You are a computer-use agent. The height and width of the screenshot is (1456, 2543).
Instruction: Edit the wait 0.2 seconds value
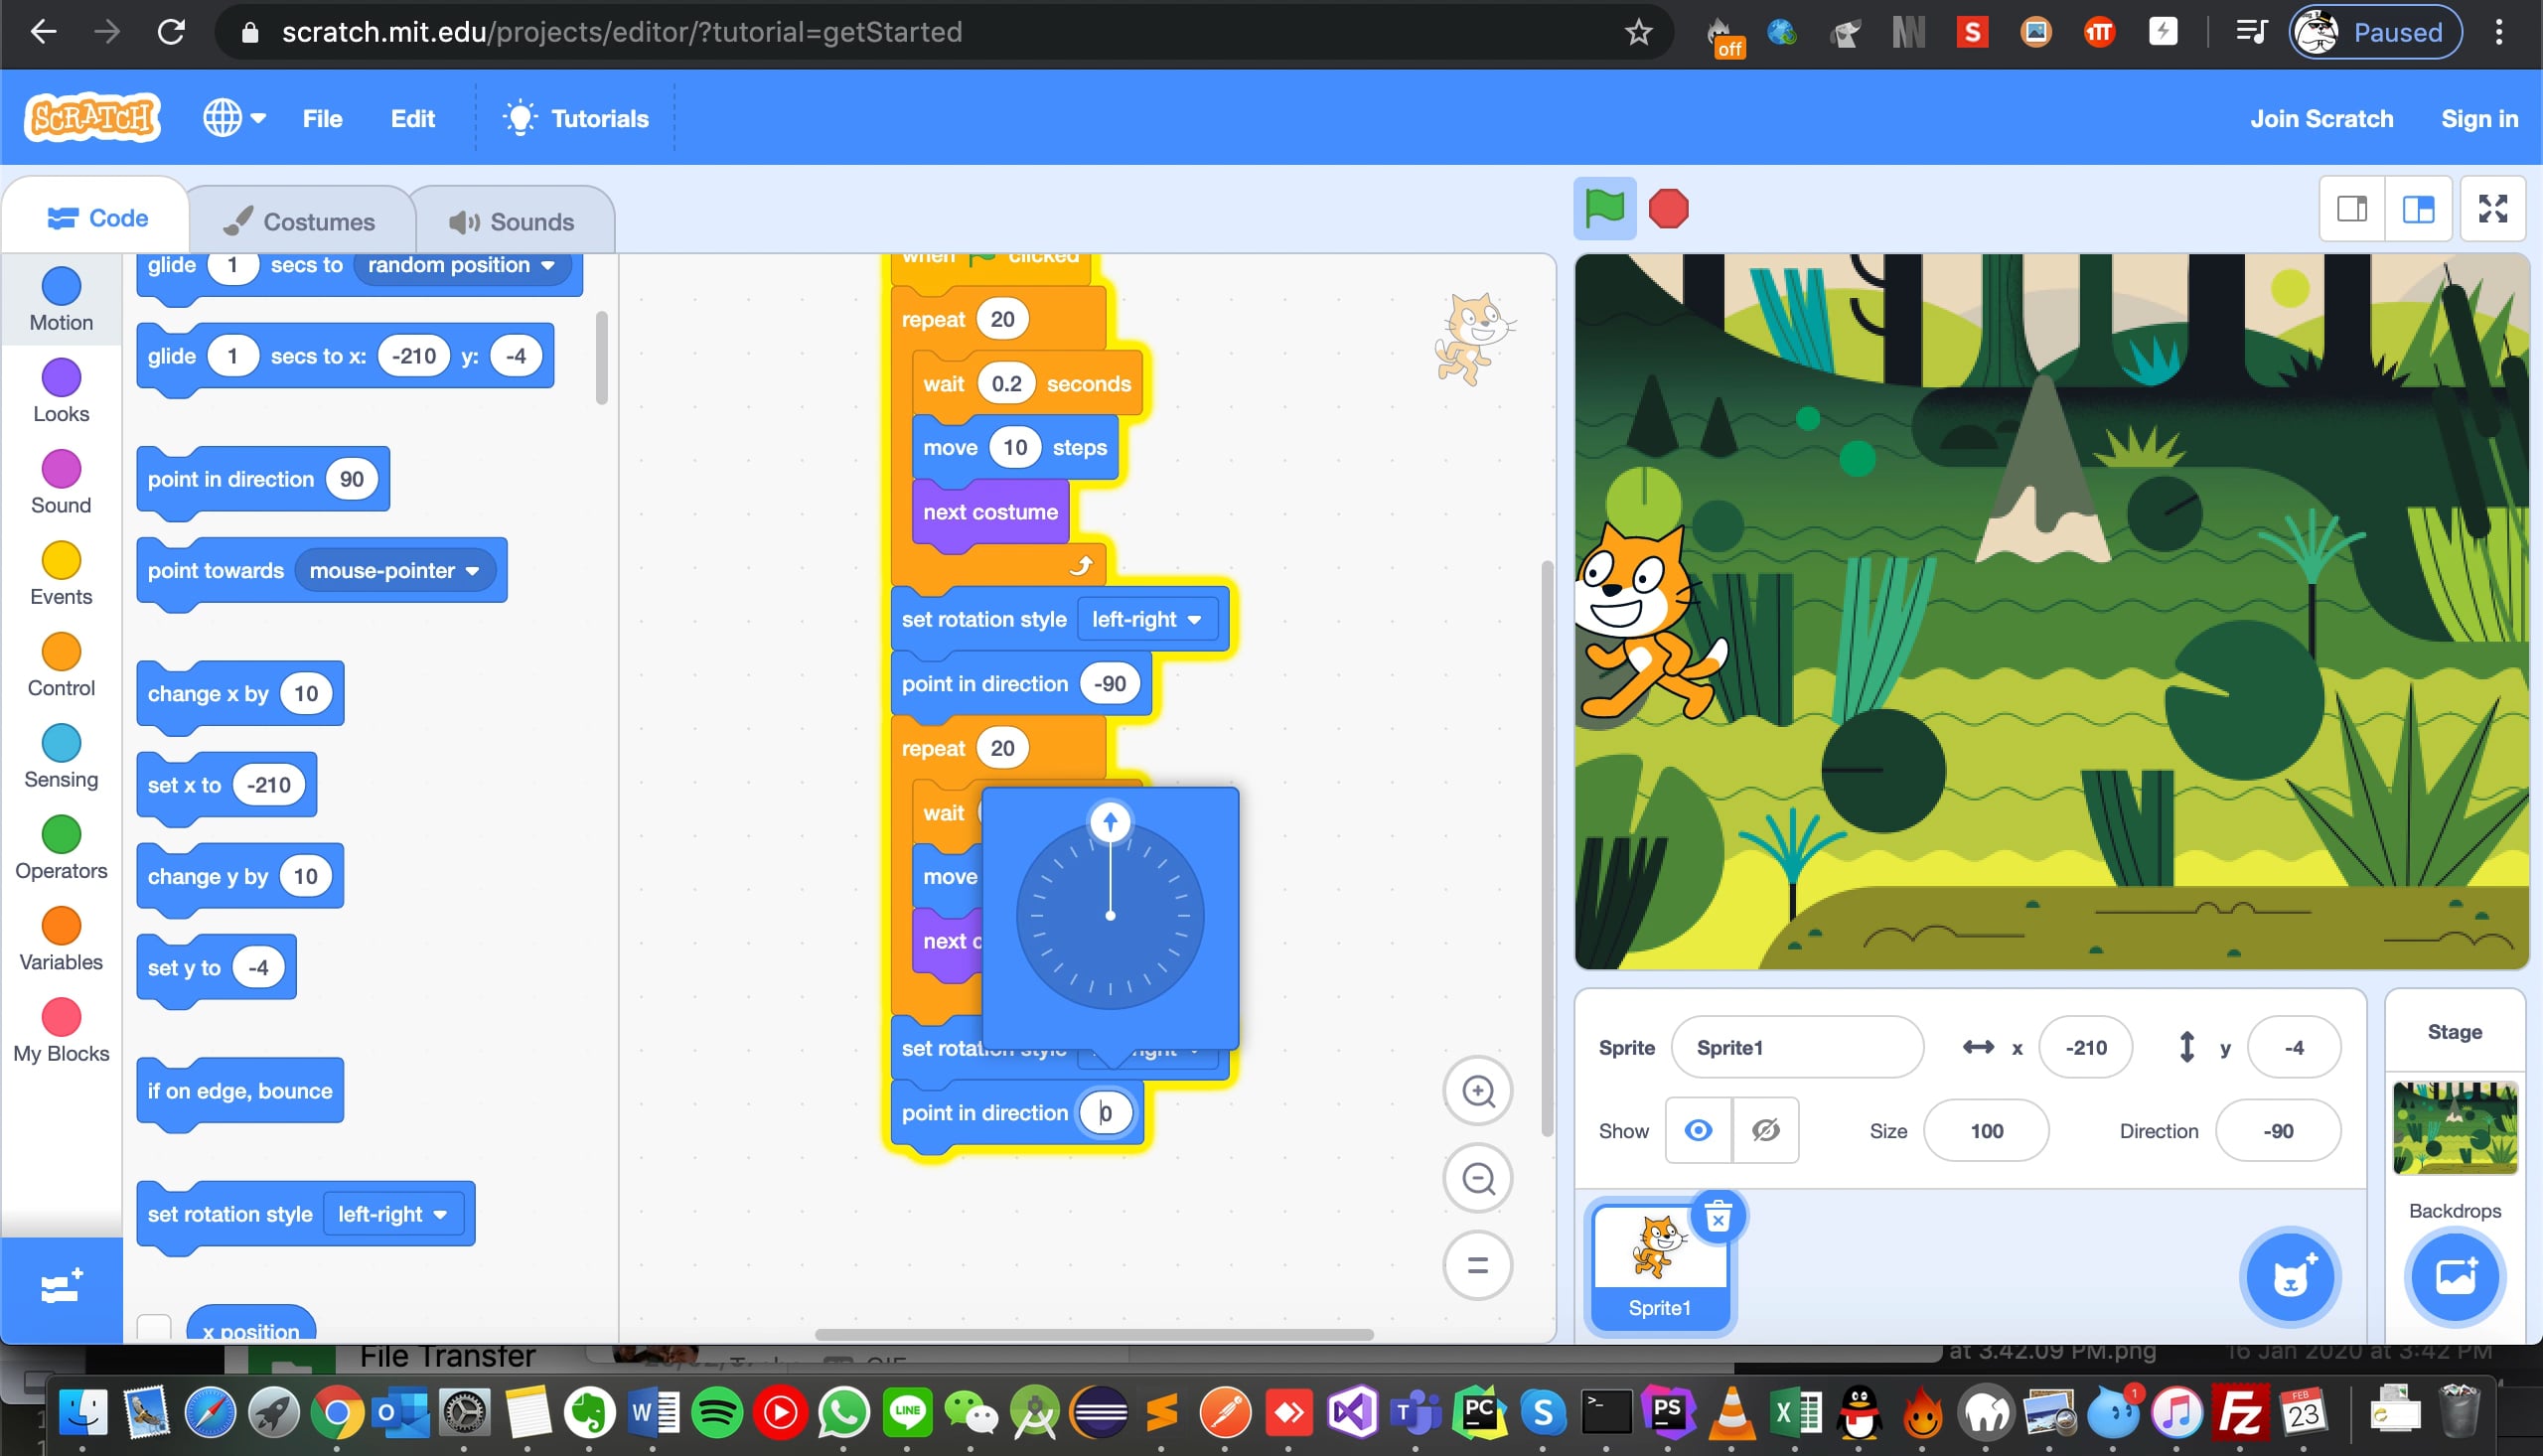point(1006,384)
